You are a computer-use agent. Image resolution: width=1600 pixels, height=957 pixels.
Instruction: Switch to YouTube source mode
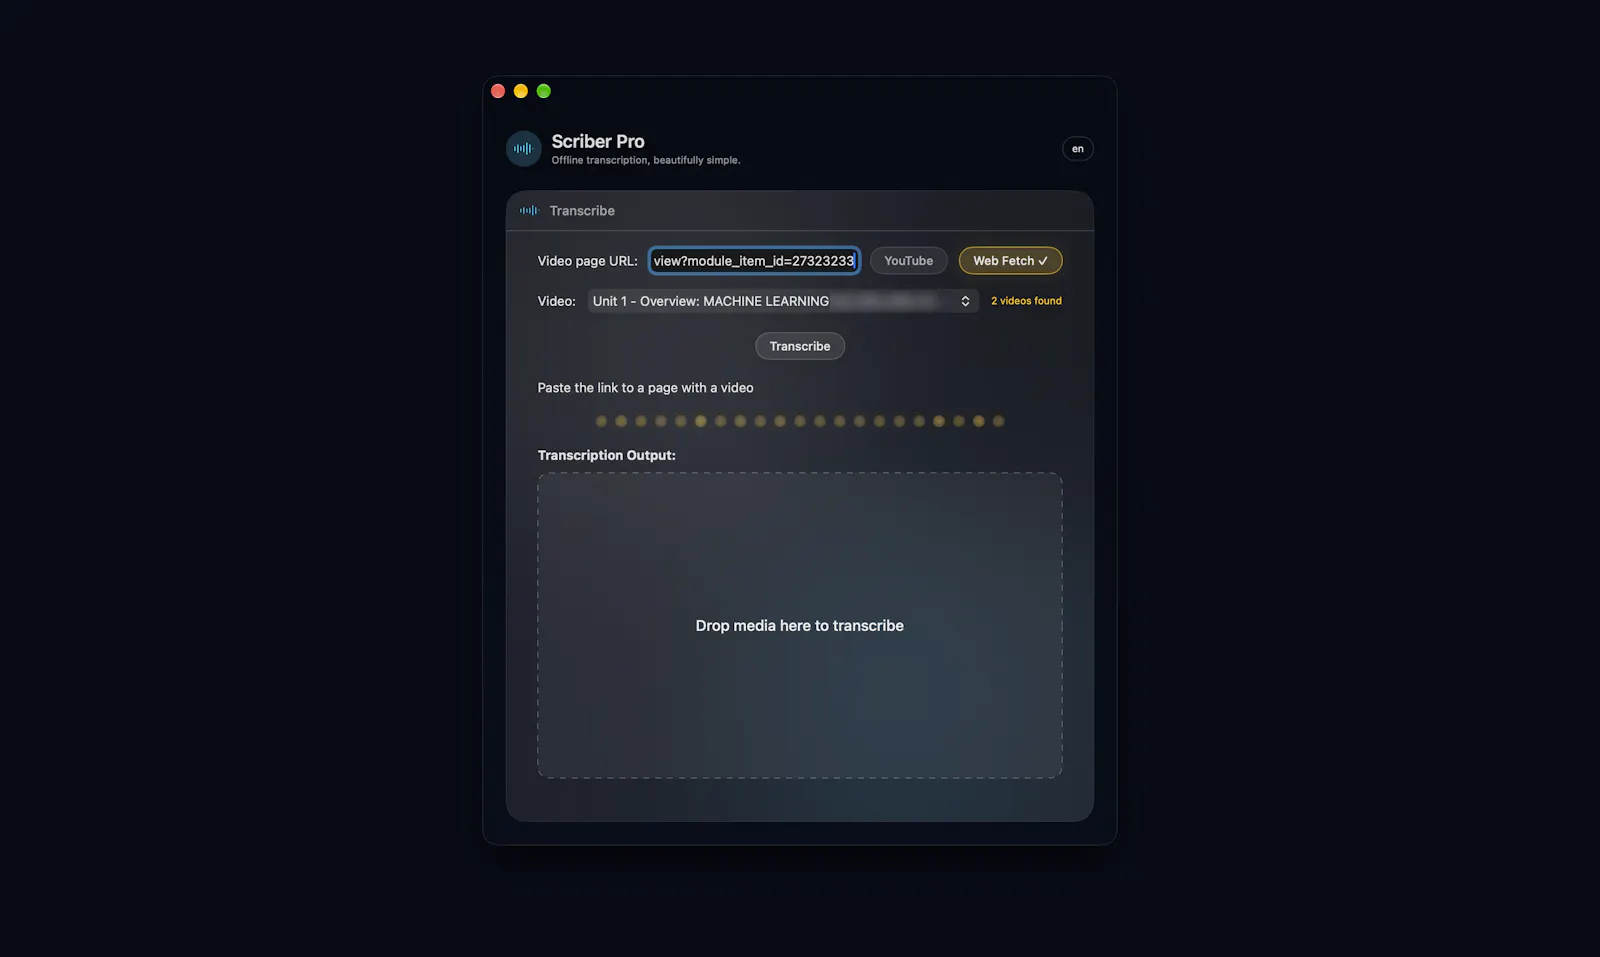point(908,261)
